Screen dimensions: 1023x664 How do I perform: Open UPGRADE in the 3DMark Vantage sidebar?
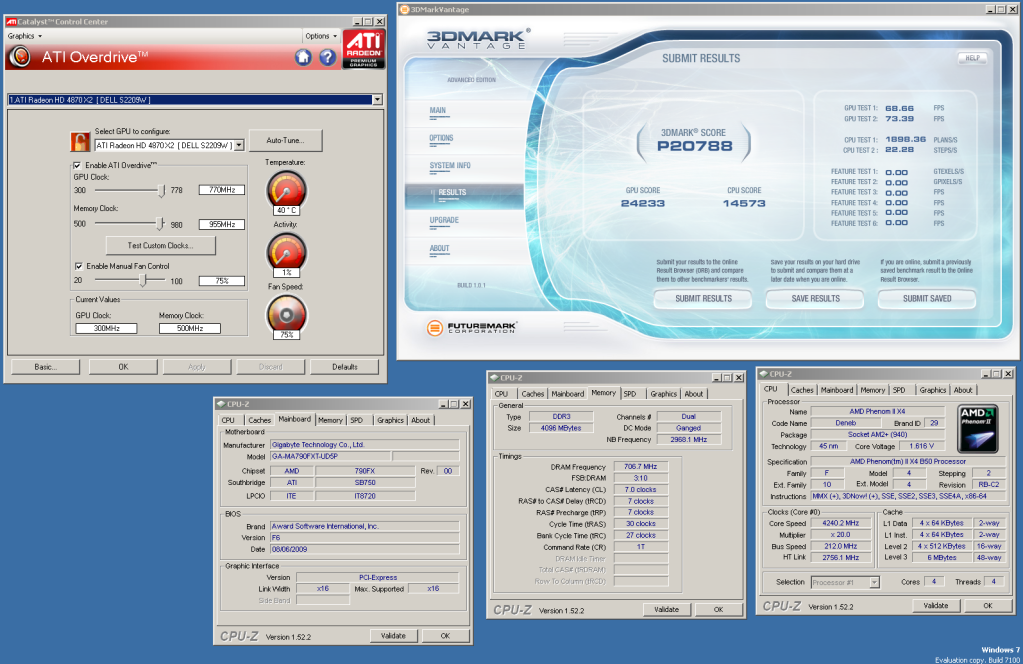coord(444,220)
